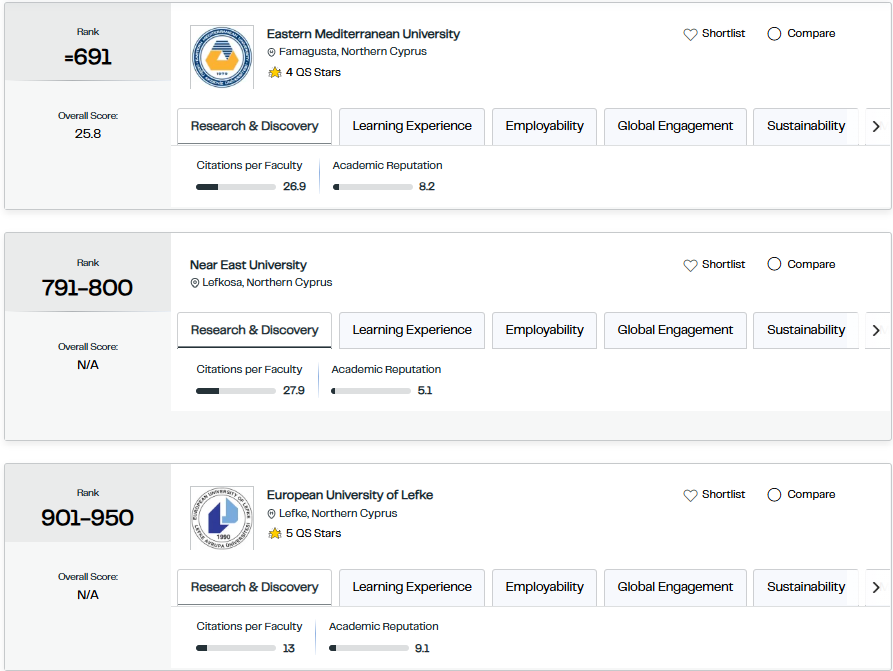The width and height of the screenshot is (893, 671).
Task: Expand more tabs arrow for Eastern Mediterranean University
Action: click(x=876, y=126)
